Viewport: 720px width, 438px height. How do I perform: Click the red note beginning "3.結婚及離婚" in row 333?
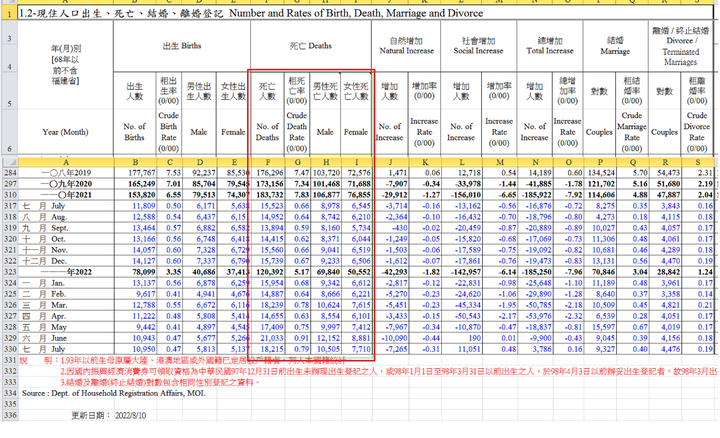160,382
